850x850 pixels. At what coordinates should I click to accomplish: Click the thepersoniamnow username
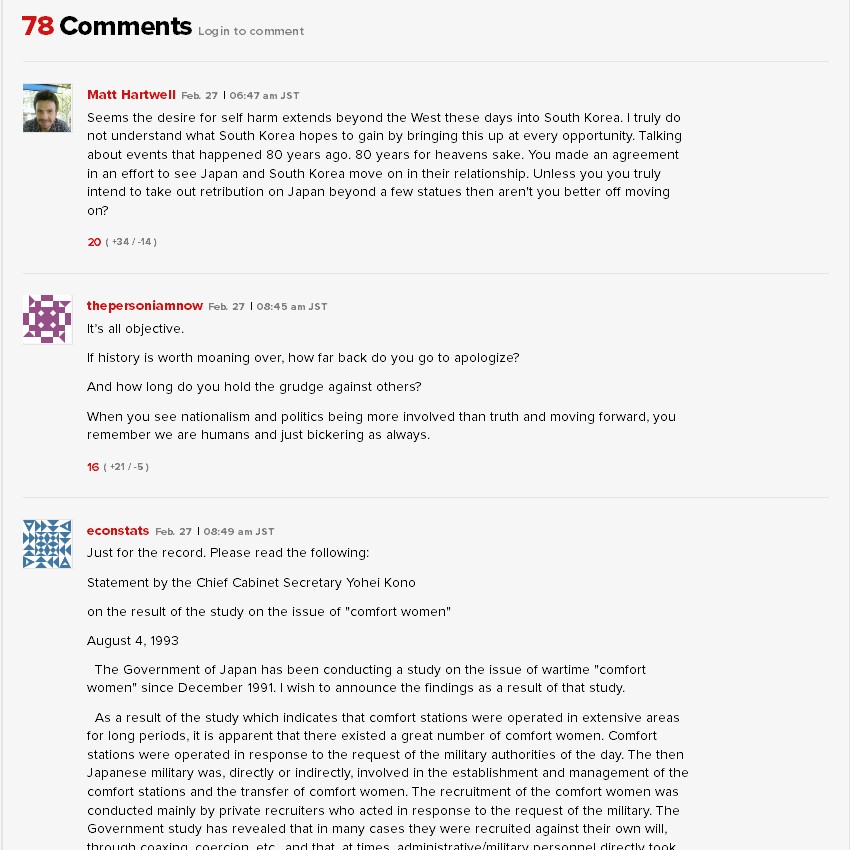[145, 306]
